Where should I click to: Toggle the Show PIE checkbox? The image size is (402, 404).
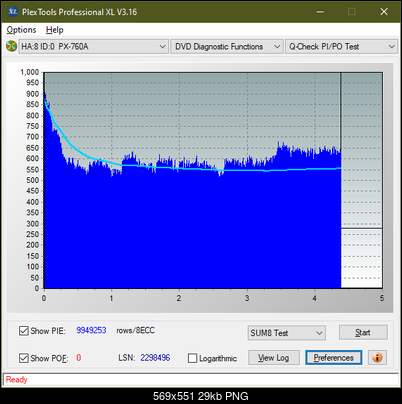tap(24, 331)
